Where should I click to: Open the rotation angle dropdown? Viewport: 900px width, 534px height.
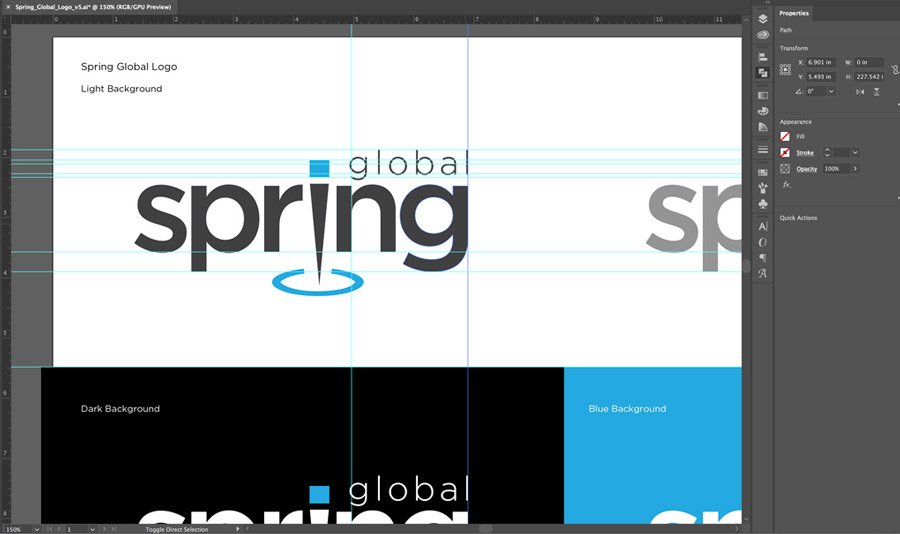click(x=831, y=91)
